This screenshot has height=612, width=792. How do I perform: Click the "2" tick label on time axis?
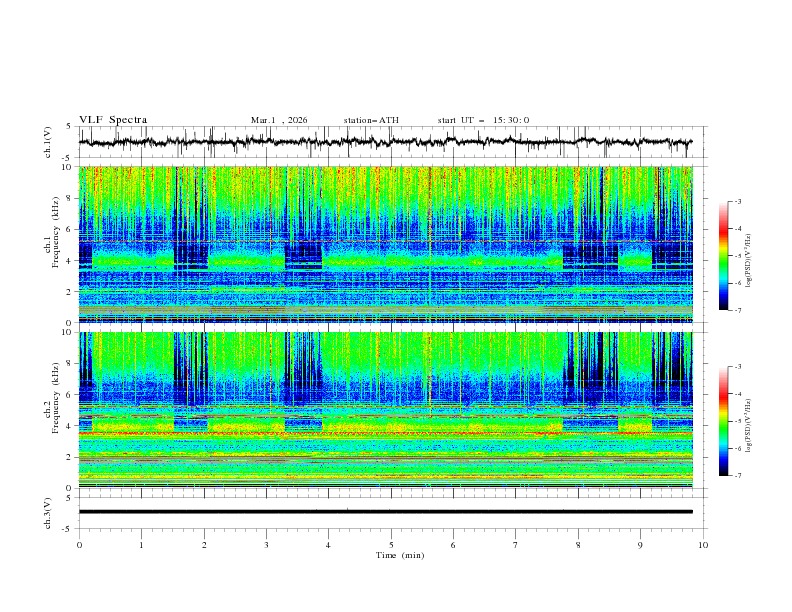coord(204,545)
